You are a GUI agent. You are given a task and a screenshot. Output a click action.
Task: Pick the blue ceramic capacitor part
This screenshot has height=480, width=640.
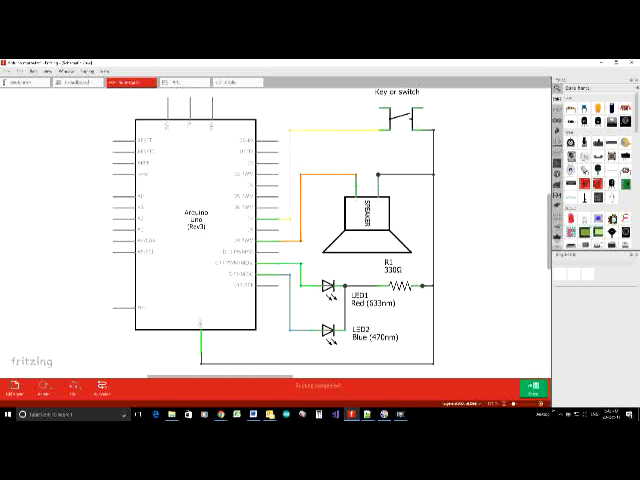pyautogui.click(x=584, y=109)
